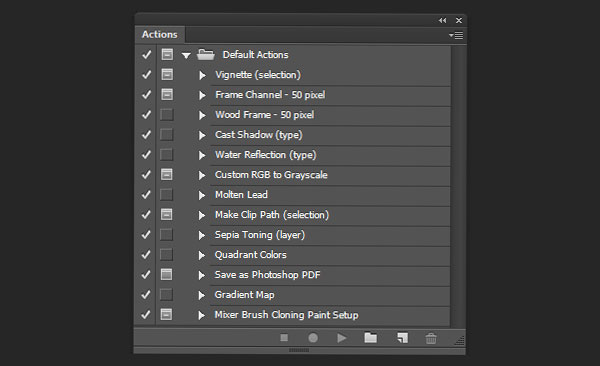Toggle checkmark for Mixer Brush Cloning Paint Setup
Viewport: 600px width, 366px height.
click(x=146, y=314)
